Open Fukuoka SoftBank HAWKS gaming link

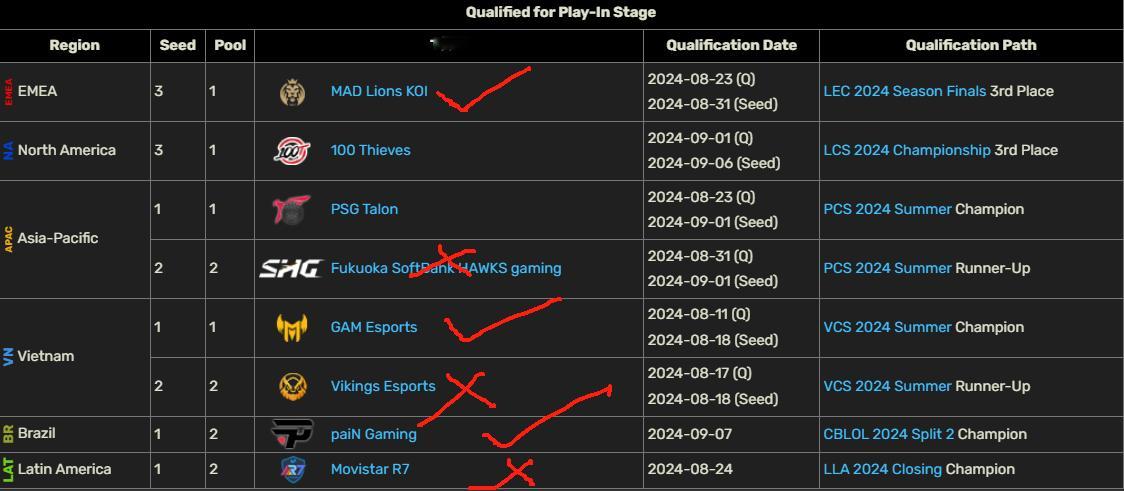coord(446,268)
